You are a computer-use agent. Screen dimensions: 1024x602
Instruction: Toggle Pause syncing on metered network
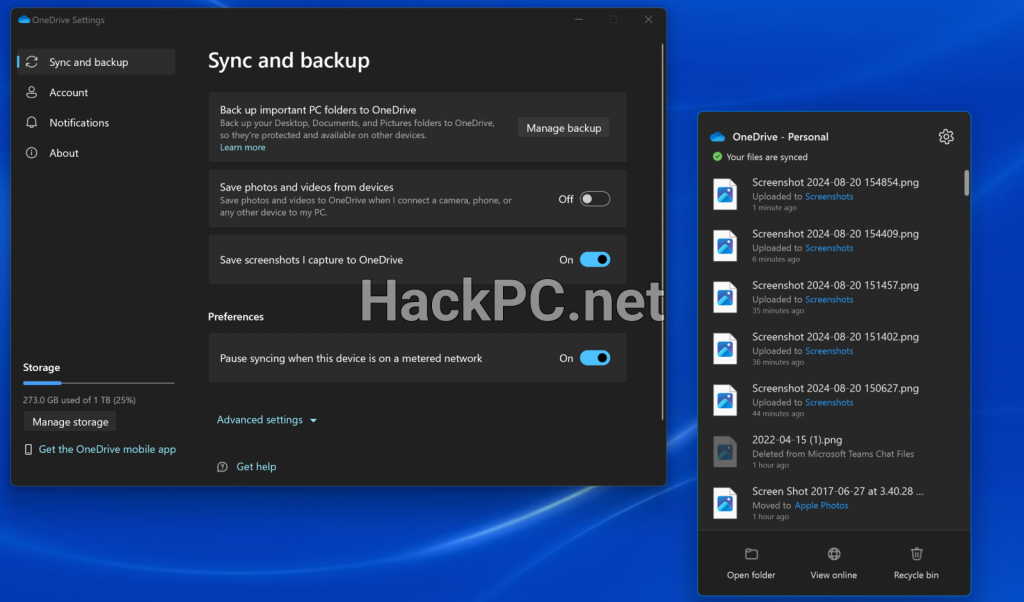coord(595,358)
